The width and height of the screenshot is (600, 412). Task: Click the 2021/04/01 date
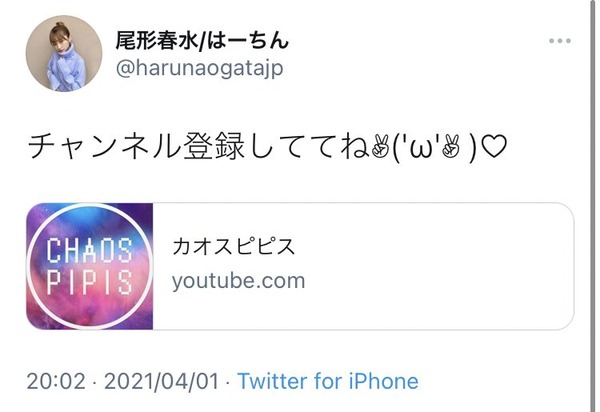[x=161, y=381]
